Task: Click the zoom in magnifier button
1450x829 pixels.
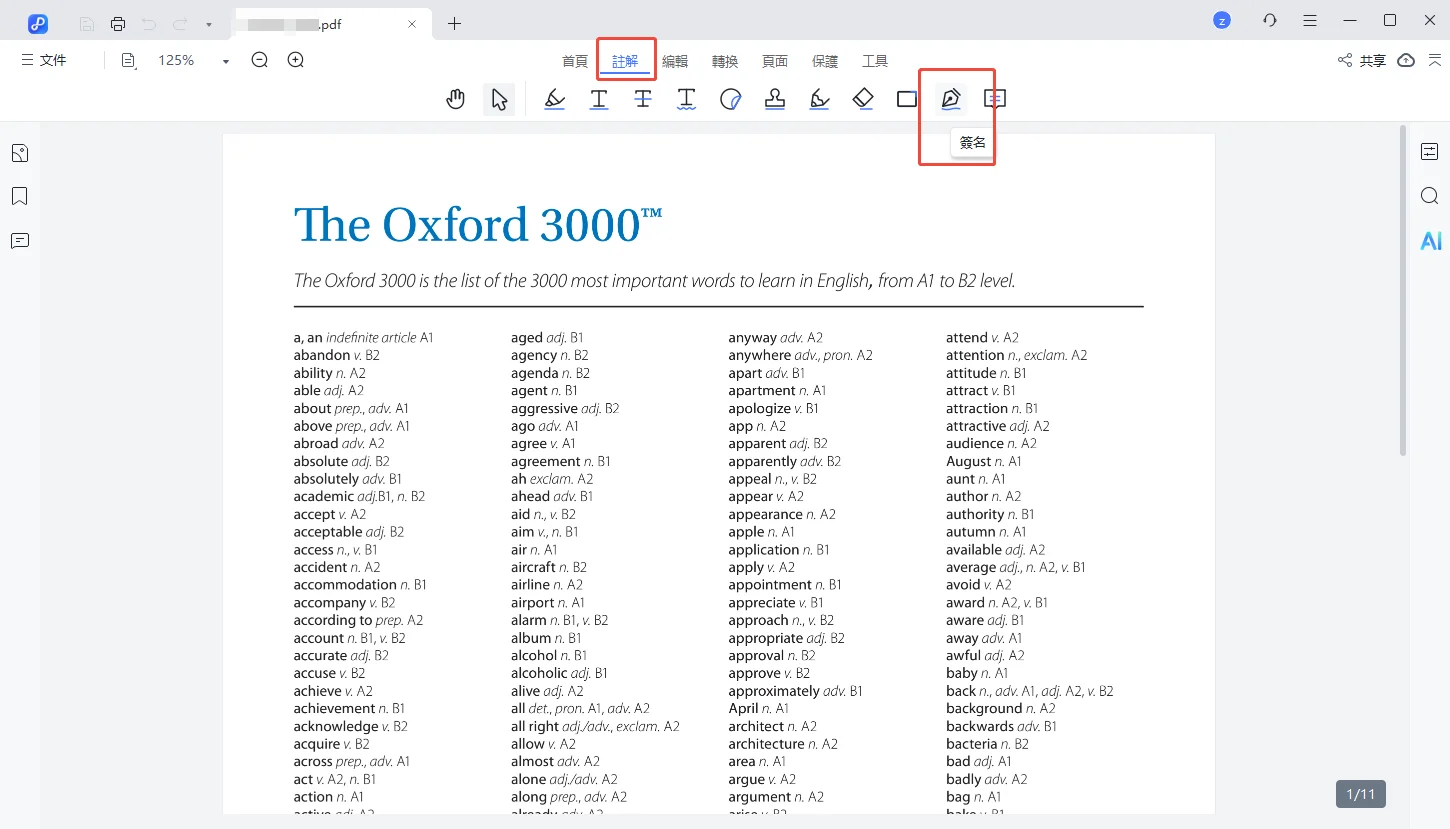Action: [296, 61]
